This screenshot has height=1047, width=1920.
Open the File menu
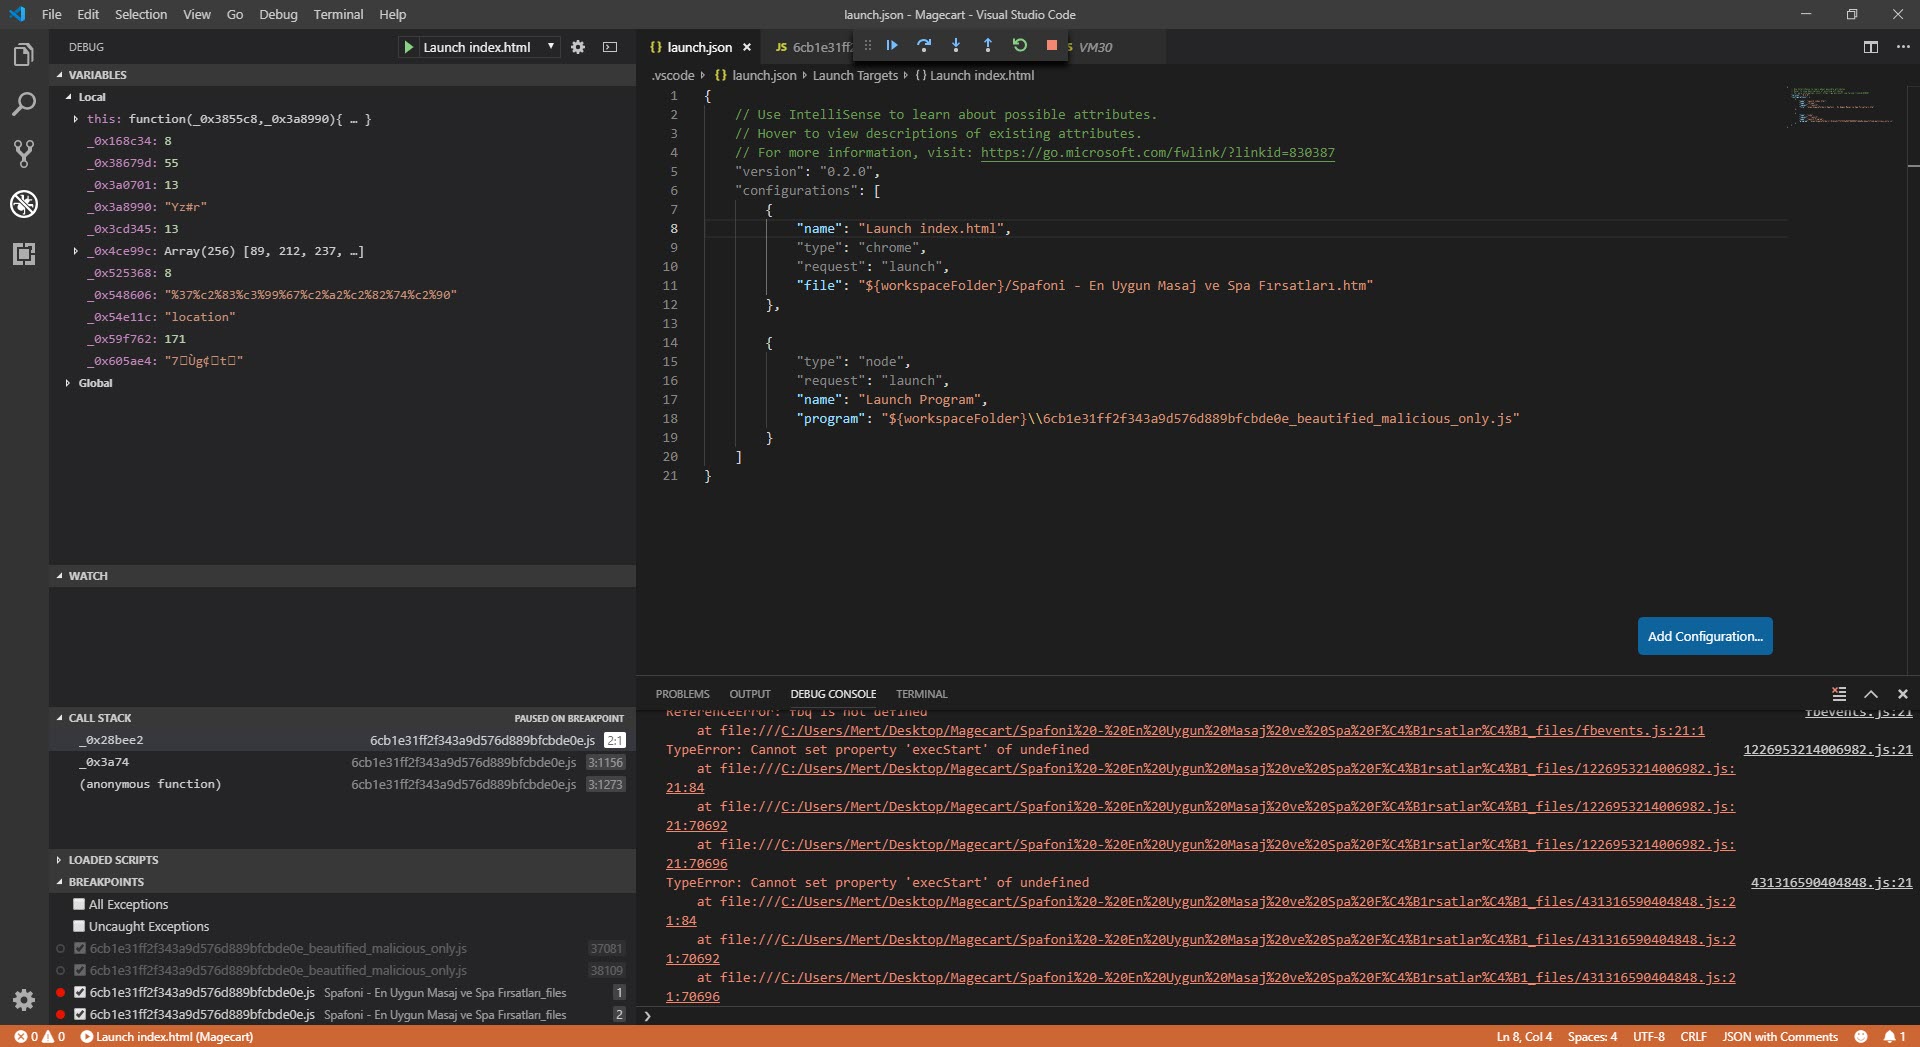coord(52,14)
